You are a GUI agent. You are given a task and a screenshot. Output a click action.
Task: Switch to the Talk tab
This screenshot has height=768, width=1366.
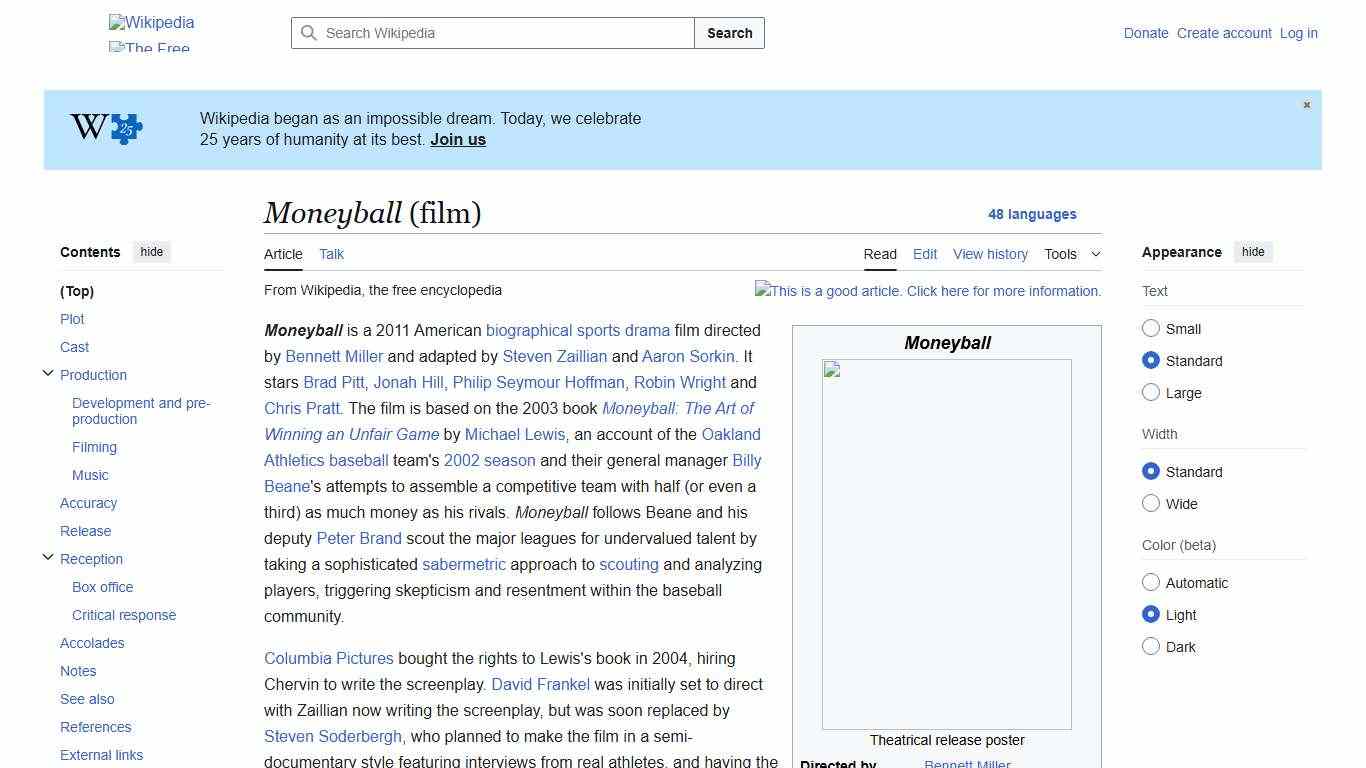pos(331,254)
